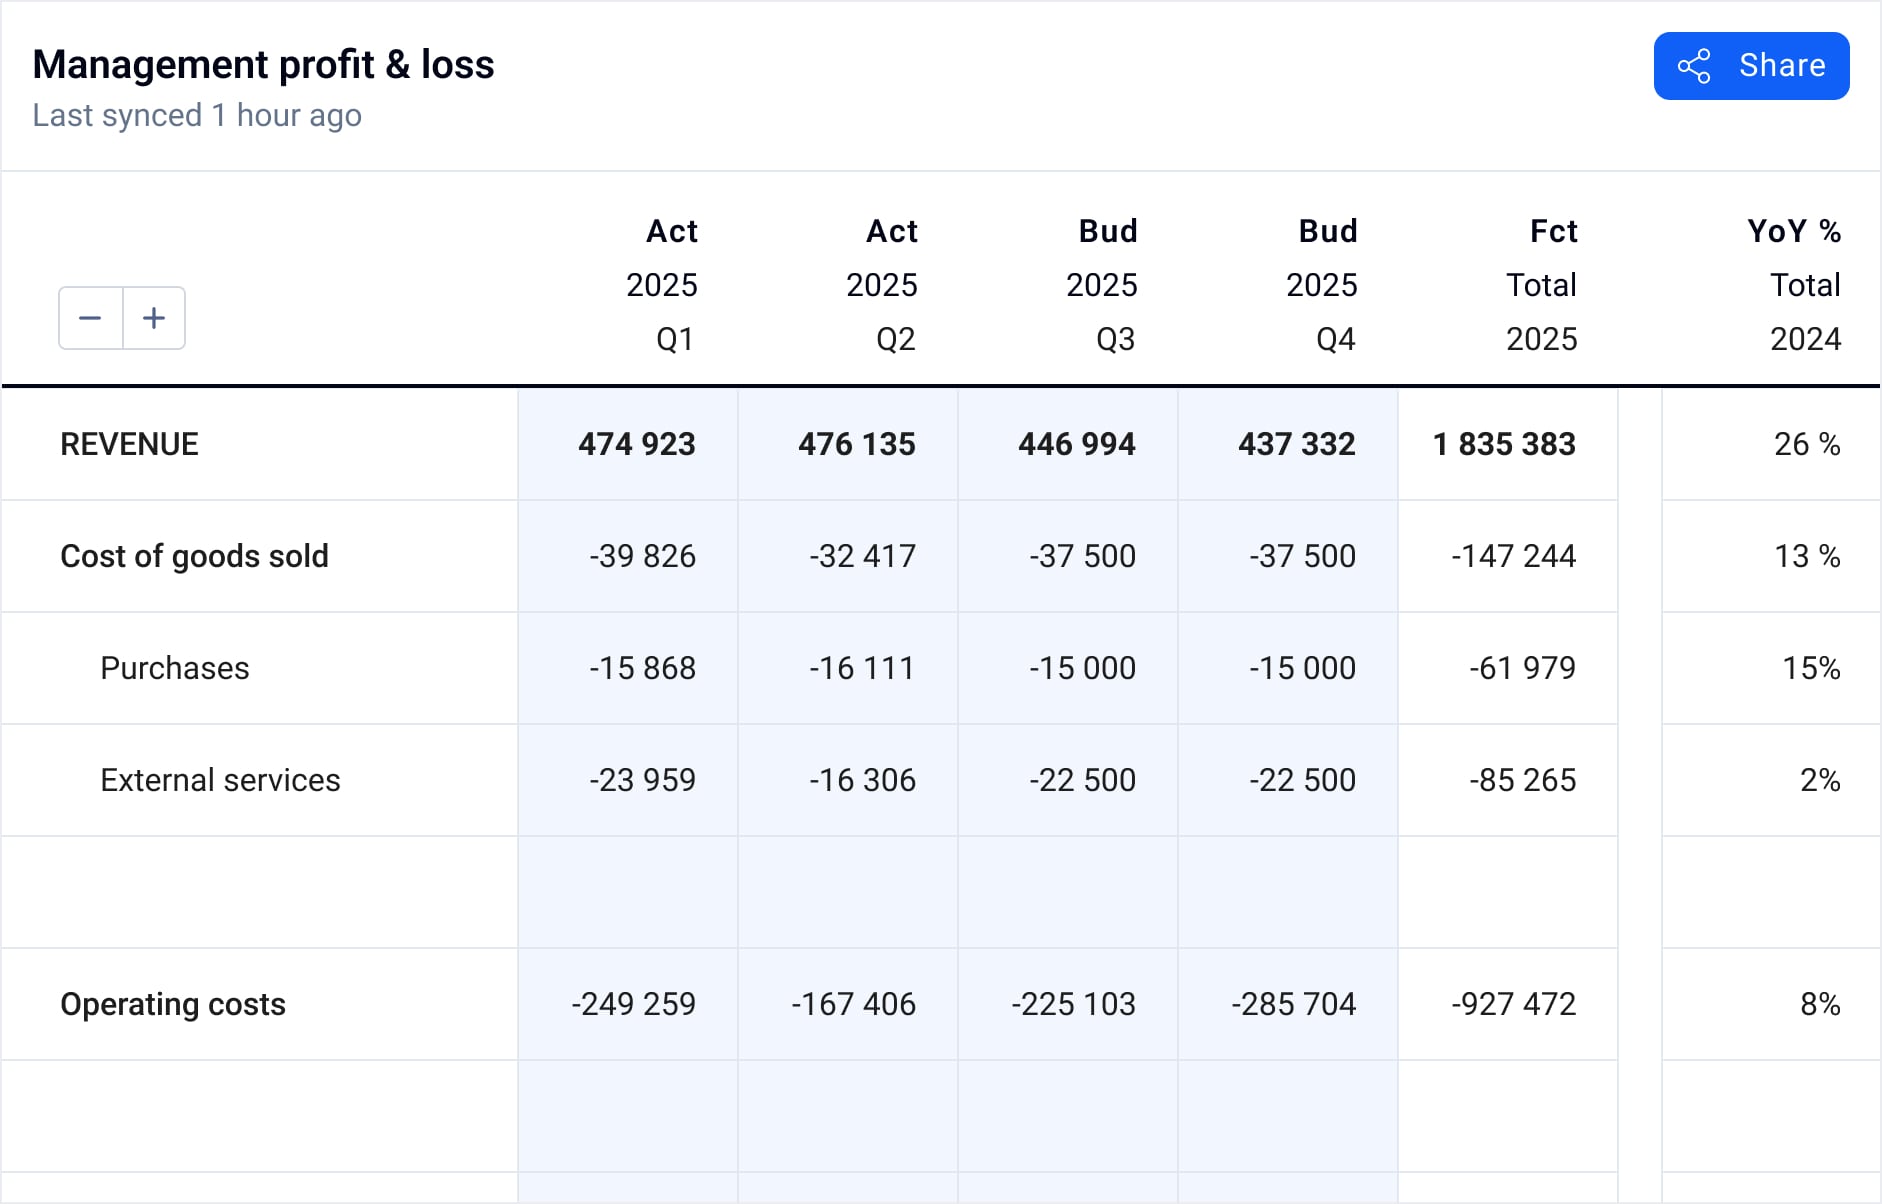
Task: Select the Fct Total 2025 column header
Action: (1542, 285)
